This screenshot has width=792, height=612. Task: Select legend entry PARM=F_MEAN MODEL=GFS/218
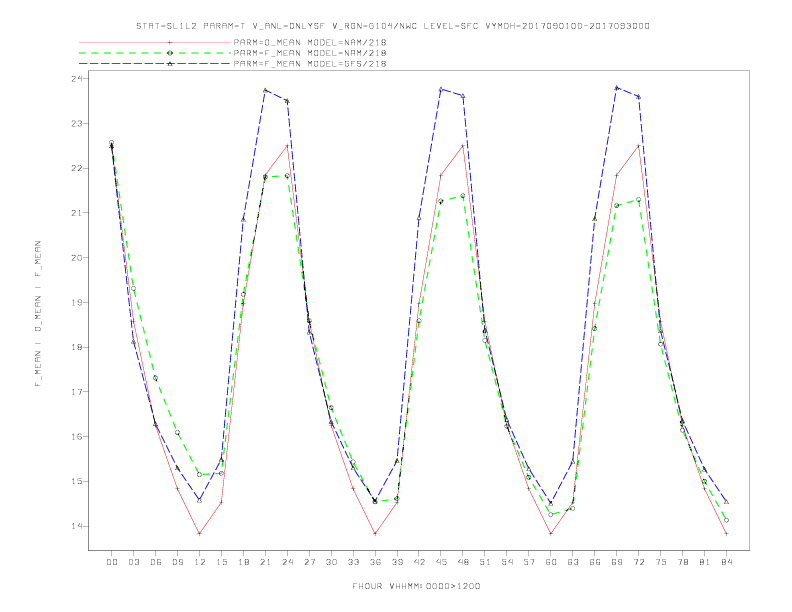[x=310, y=64]
